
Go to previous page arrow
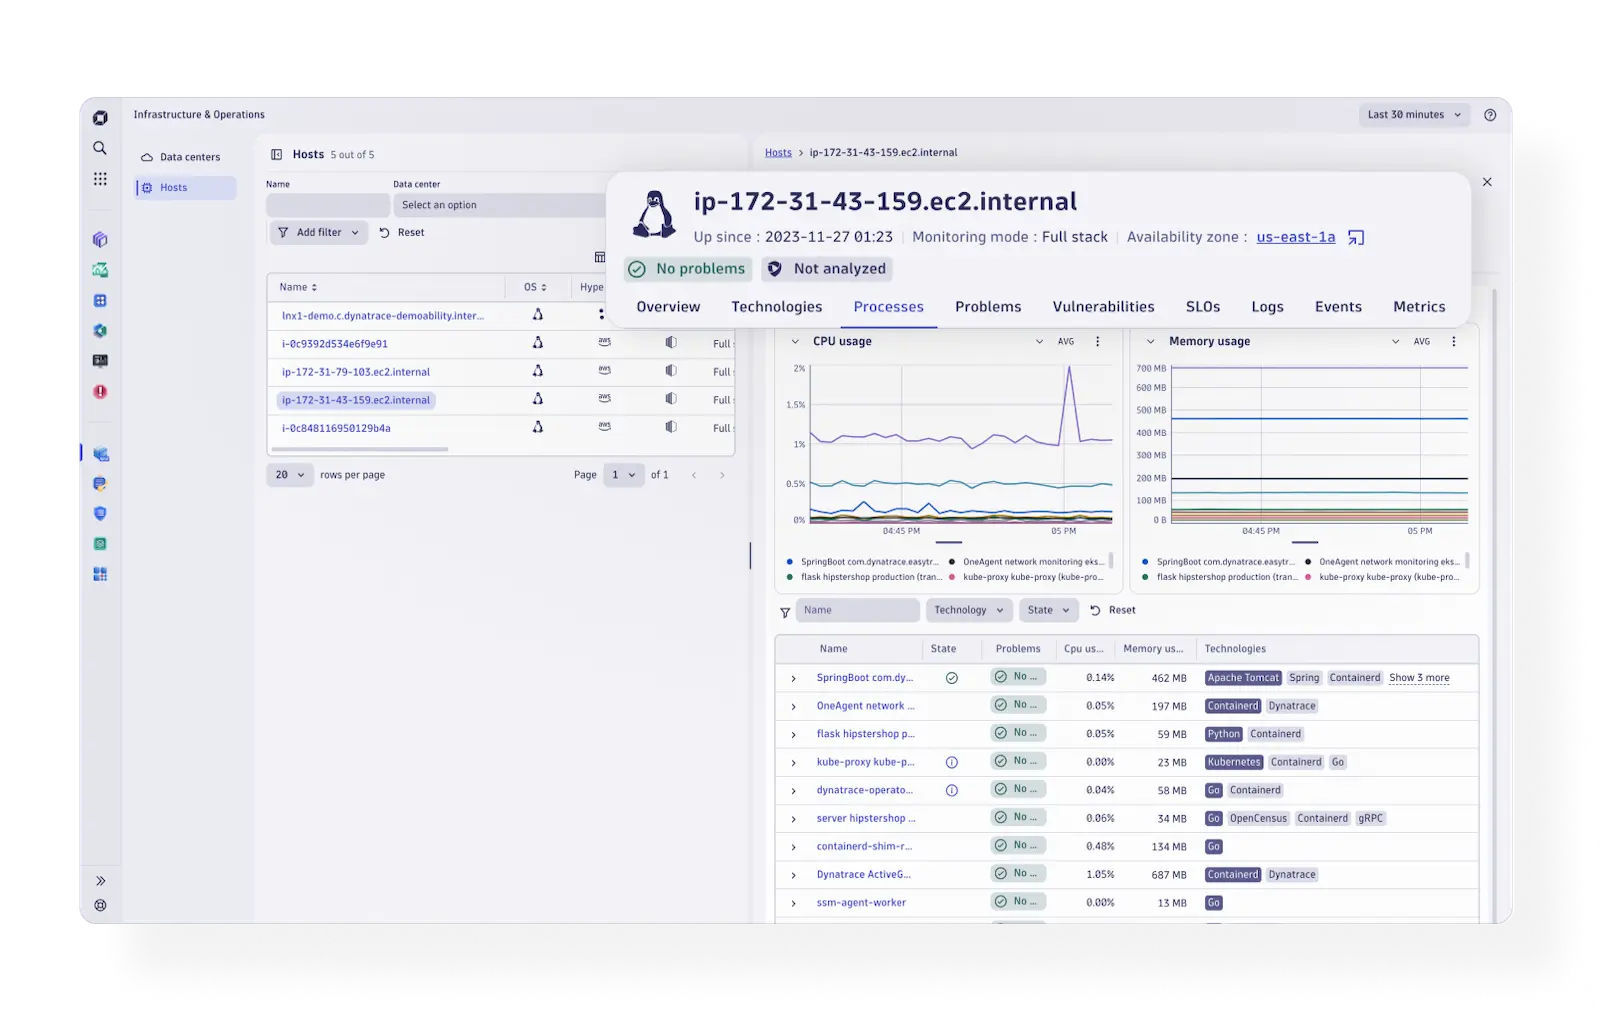click(694, 475)
